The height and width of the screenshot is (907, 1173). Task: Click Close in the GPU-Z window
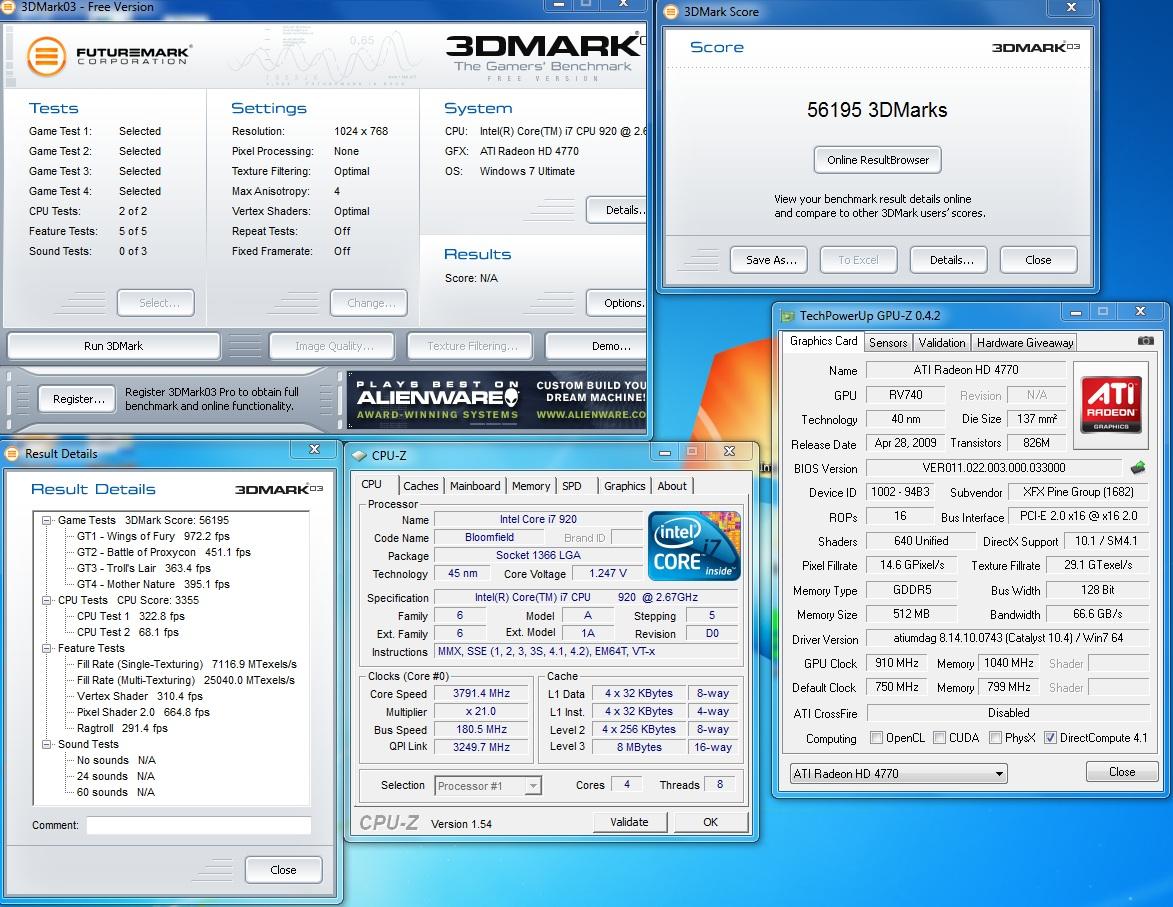point(1121,772)
